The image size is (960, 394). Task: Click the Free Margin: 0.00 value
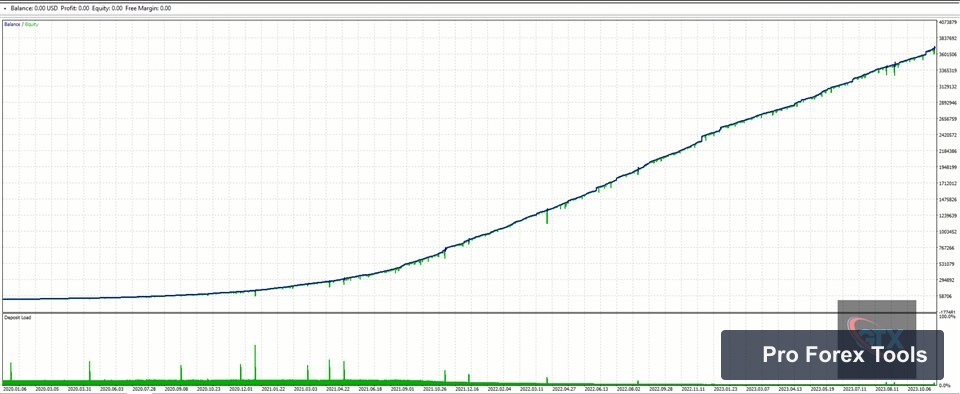pyautogui.click(x=149, y=9)
